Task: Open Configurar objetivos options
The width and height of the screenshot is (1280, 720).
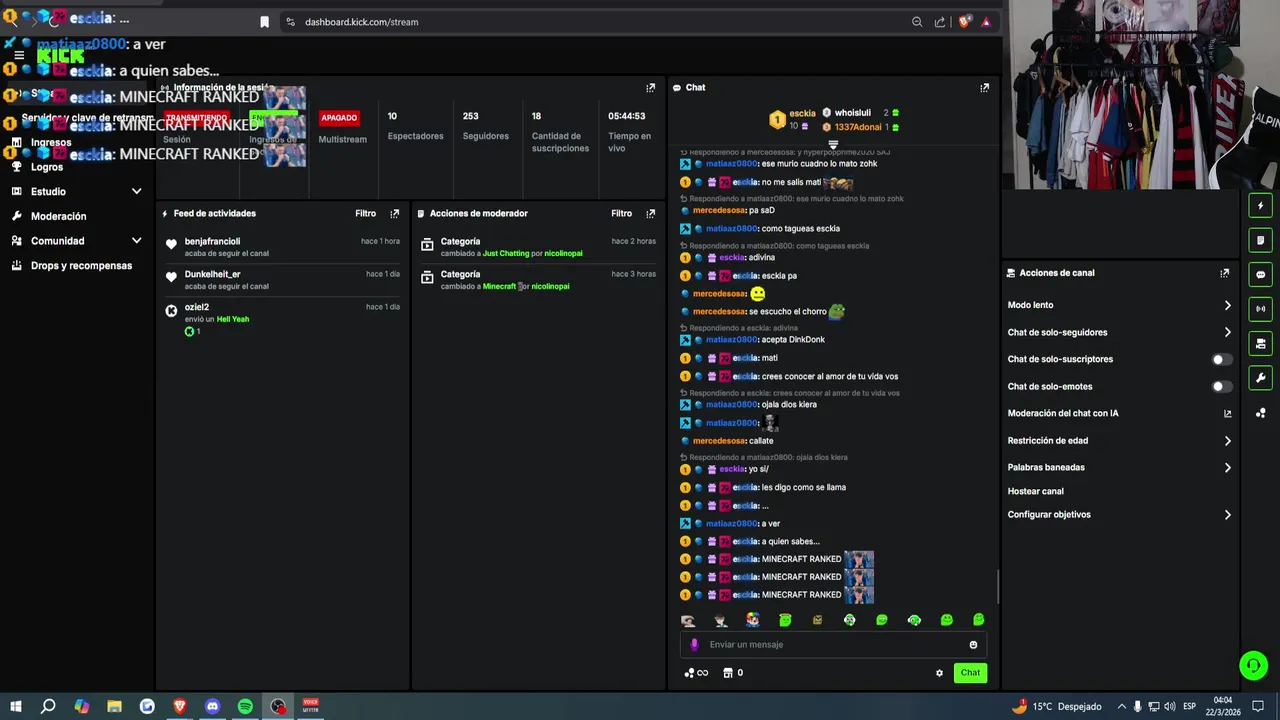Action: pos(1119,515)
